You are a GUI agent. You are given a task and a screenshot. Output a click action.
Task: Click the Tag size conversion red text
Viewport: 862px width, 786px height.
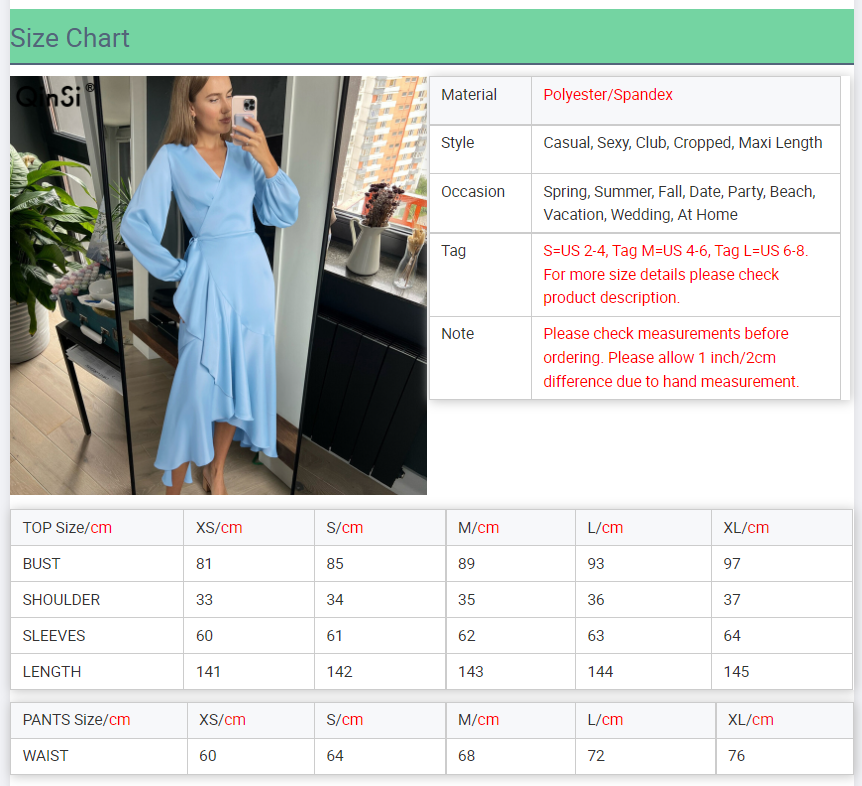(675, 274)
